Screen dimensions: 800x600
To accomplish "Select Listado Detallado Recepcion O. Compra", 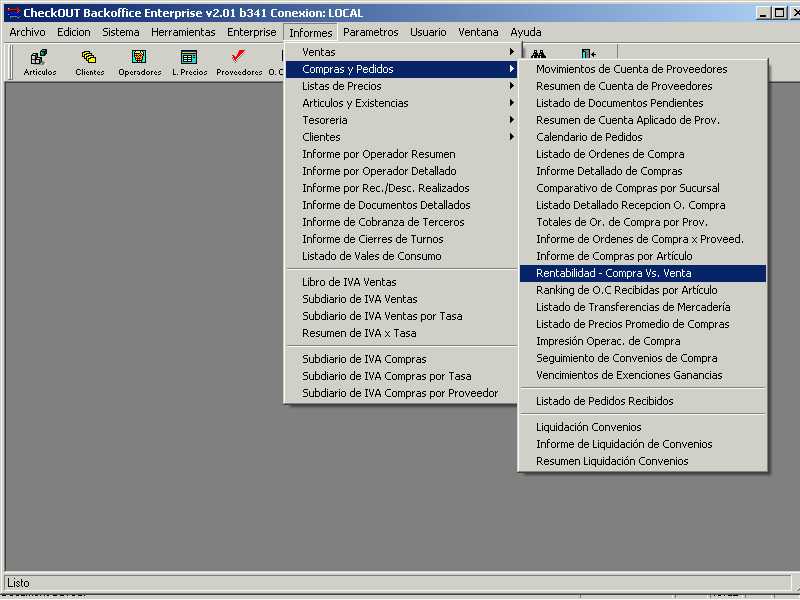I will 642,205.
